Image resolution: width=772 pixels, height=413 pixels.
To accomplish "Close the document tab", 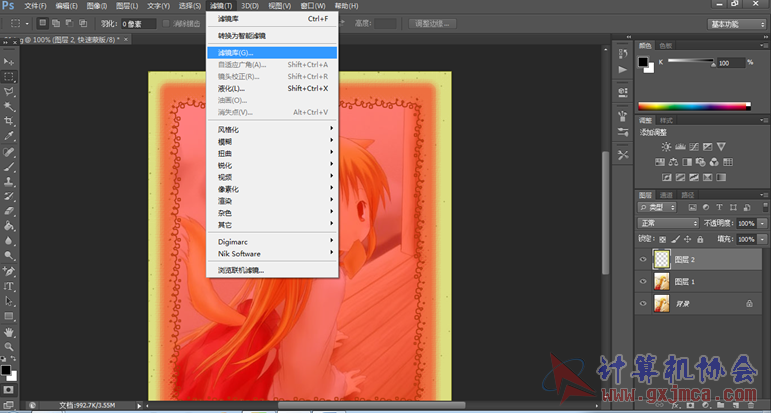I will [126, 39].
